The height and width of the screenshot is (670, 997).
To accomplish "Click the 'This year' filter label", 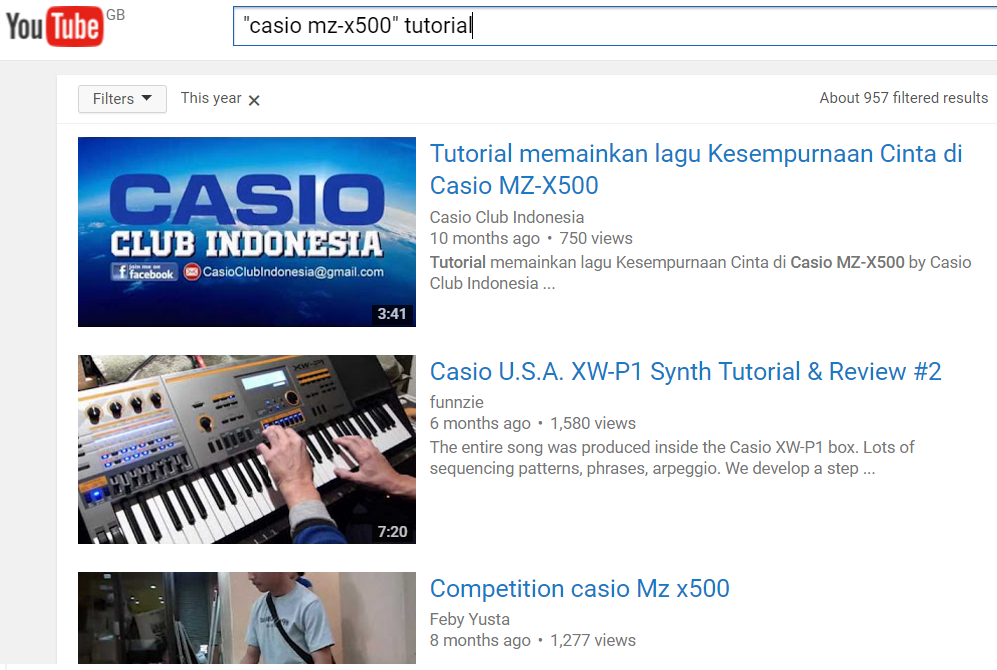I will point(211,98).
